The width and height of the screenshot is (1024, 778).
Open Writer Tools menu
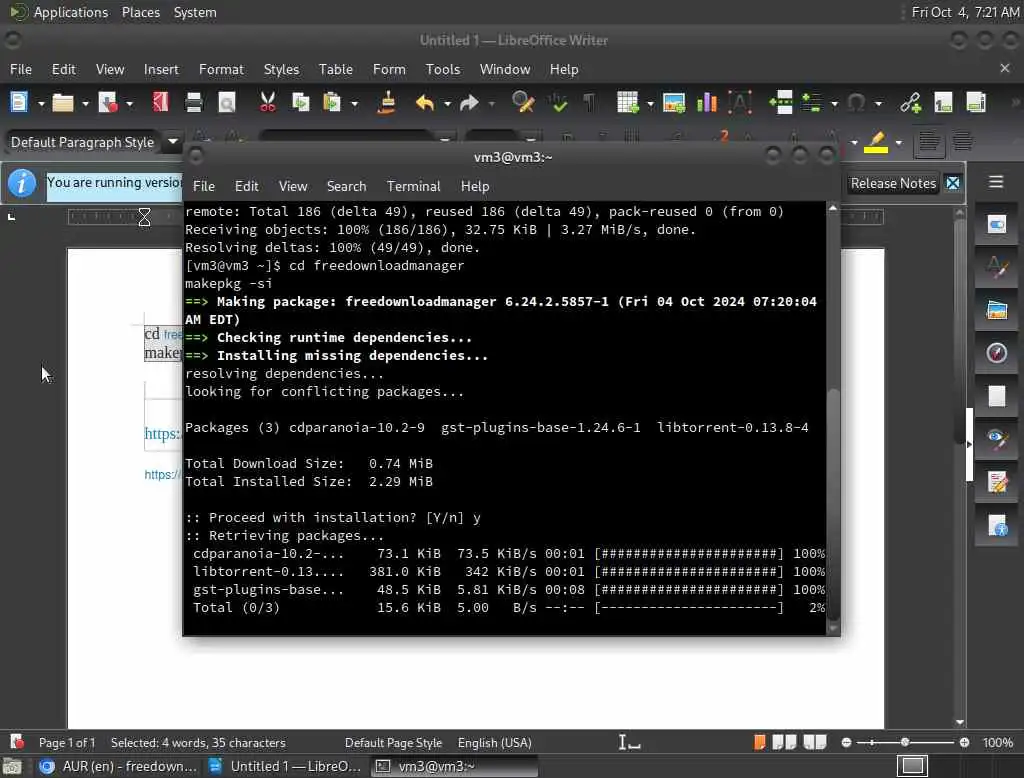click(443, 69)
